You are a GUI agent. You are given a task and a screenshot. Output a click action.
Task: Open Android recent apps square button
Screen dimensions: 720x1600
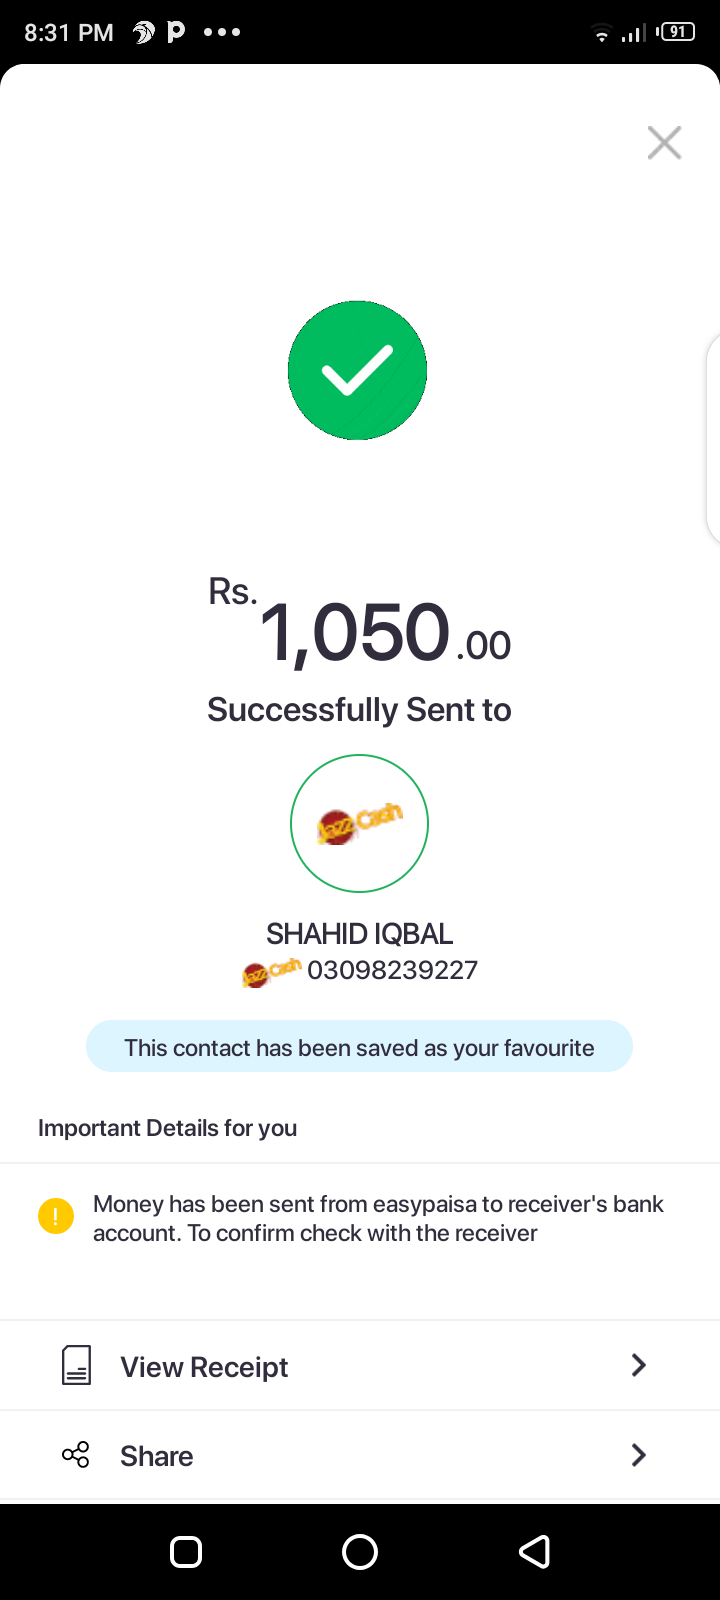click(186, 1552)
